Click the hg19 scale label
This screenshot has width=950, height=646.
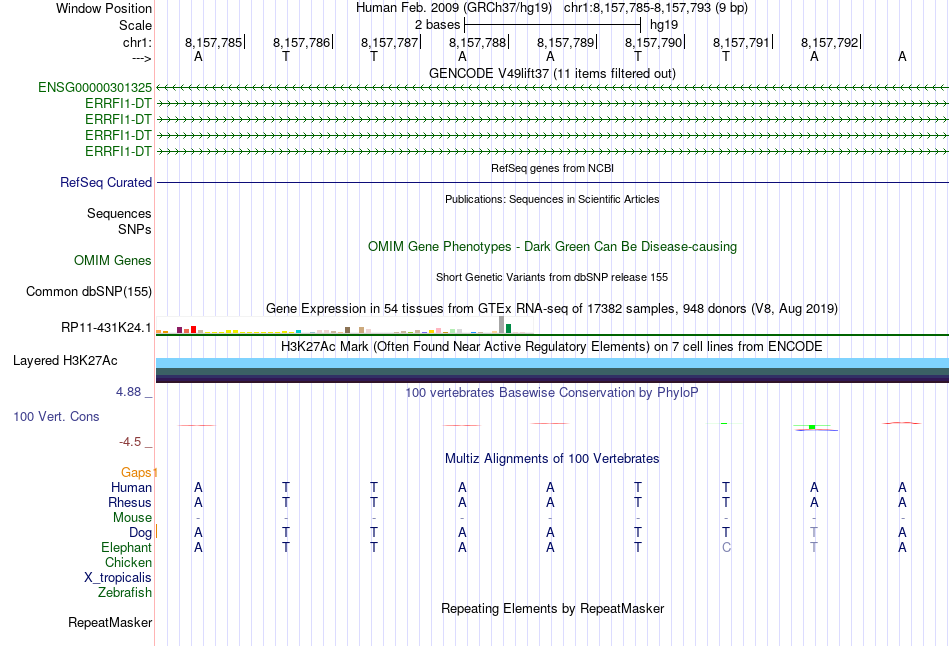pos(664,25)
